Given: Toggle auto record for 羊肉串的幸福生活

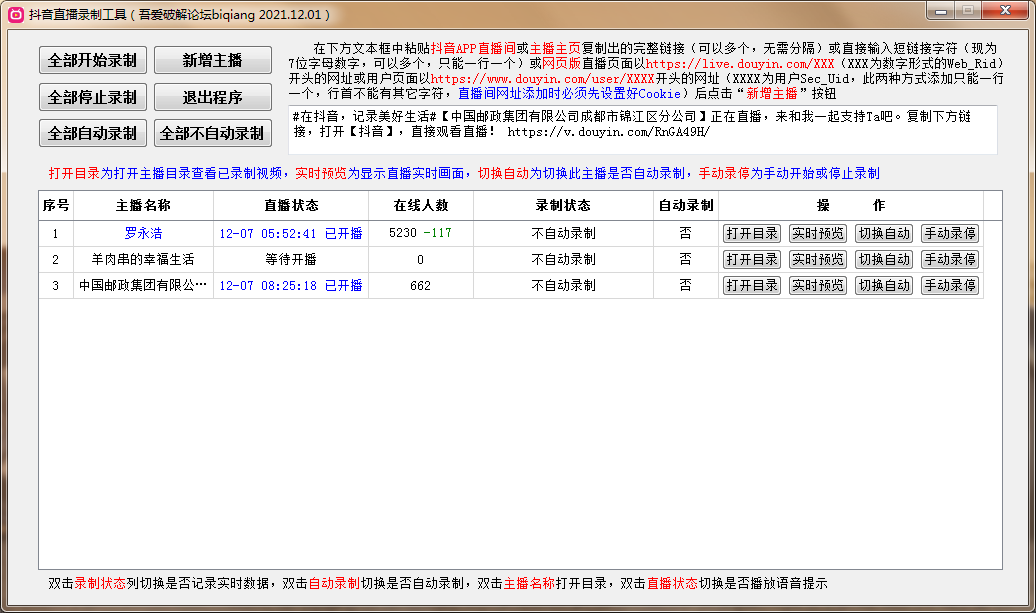Looking at the screenshot, I should (884, 260).
